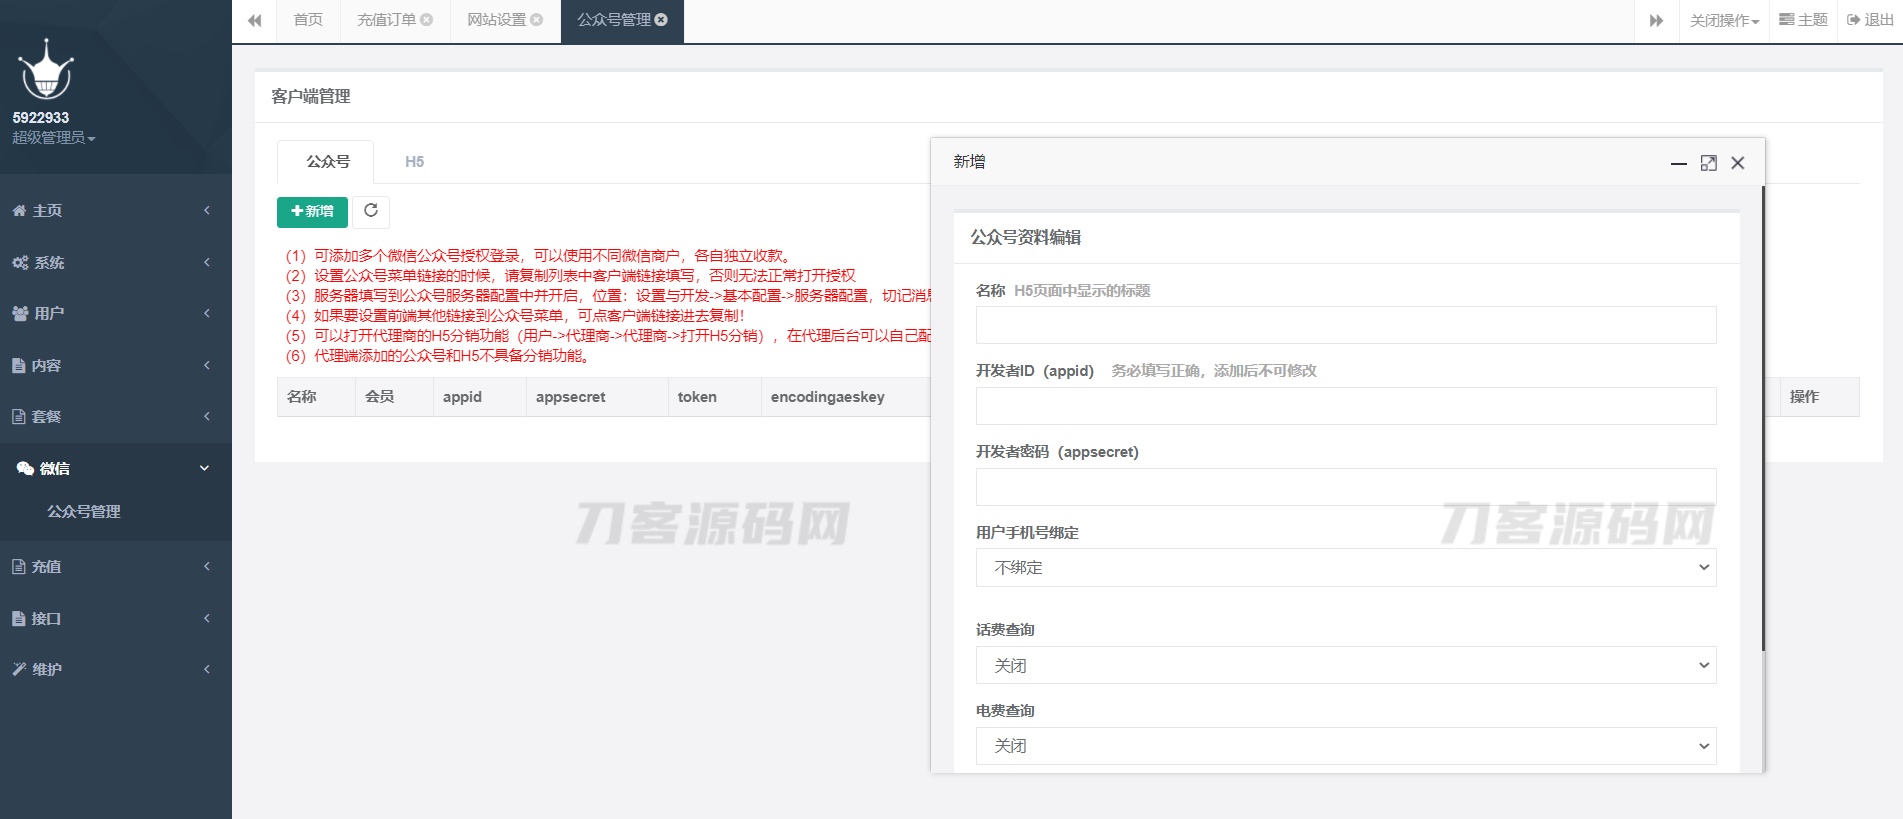
Task: Click the green 新增 button
Action: click(312, 212)
